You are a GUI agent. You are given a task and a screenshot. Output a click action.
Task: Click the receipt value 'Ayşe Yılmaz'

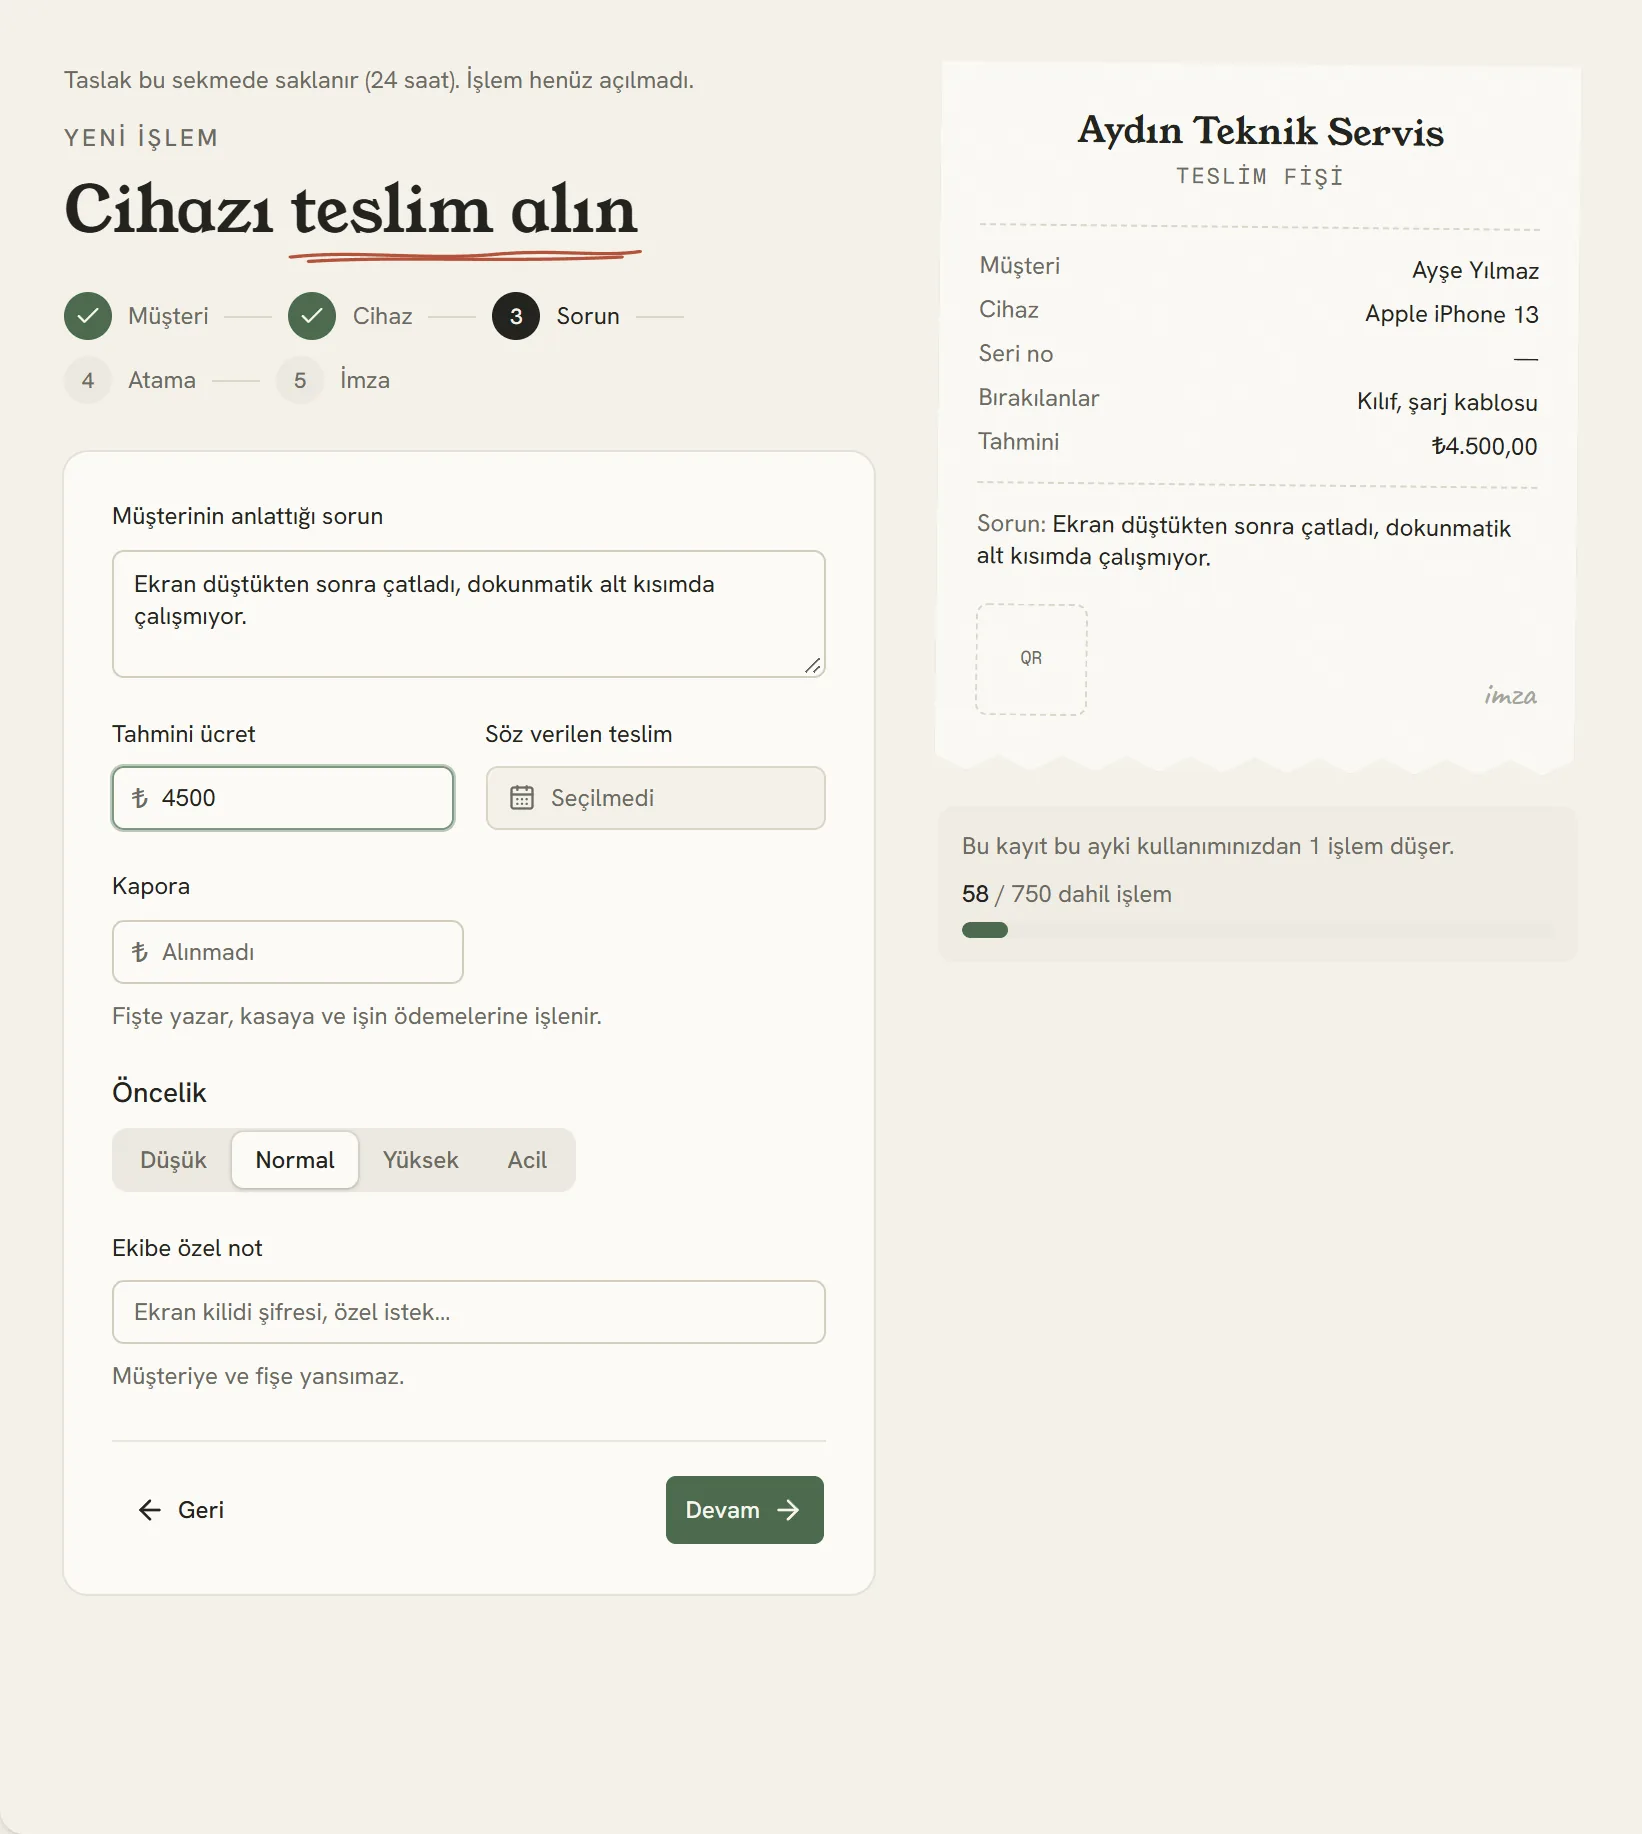[x=1475, y=271]
